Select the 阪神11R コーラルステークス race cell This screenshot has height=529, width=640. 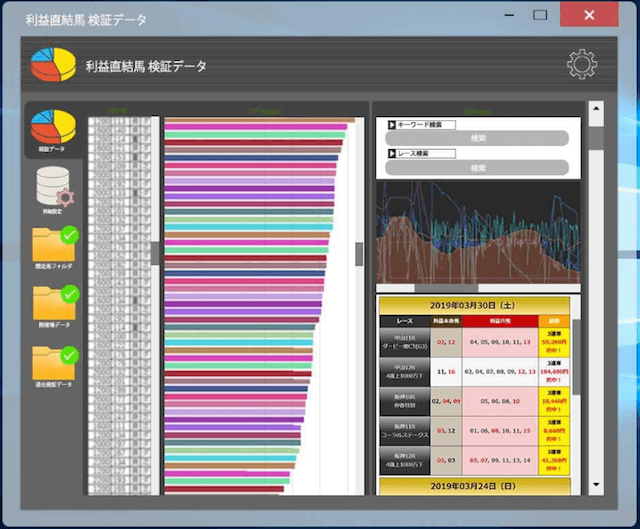coord(405,431)
